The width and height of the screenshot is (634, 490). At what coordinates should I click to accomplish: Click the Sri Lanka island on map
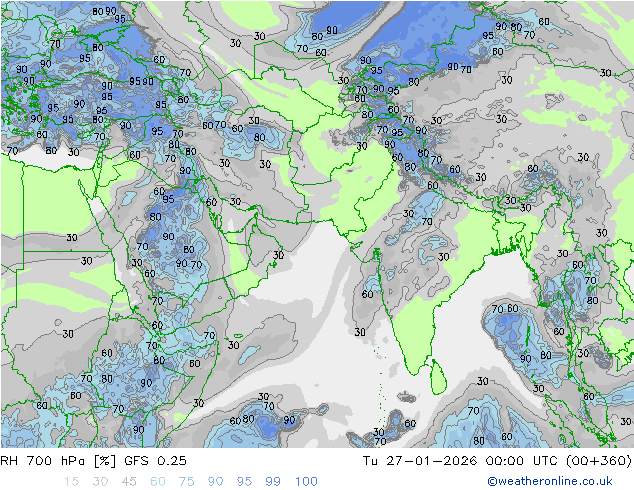click(x=438, y=377)
